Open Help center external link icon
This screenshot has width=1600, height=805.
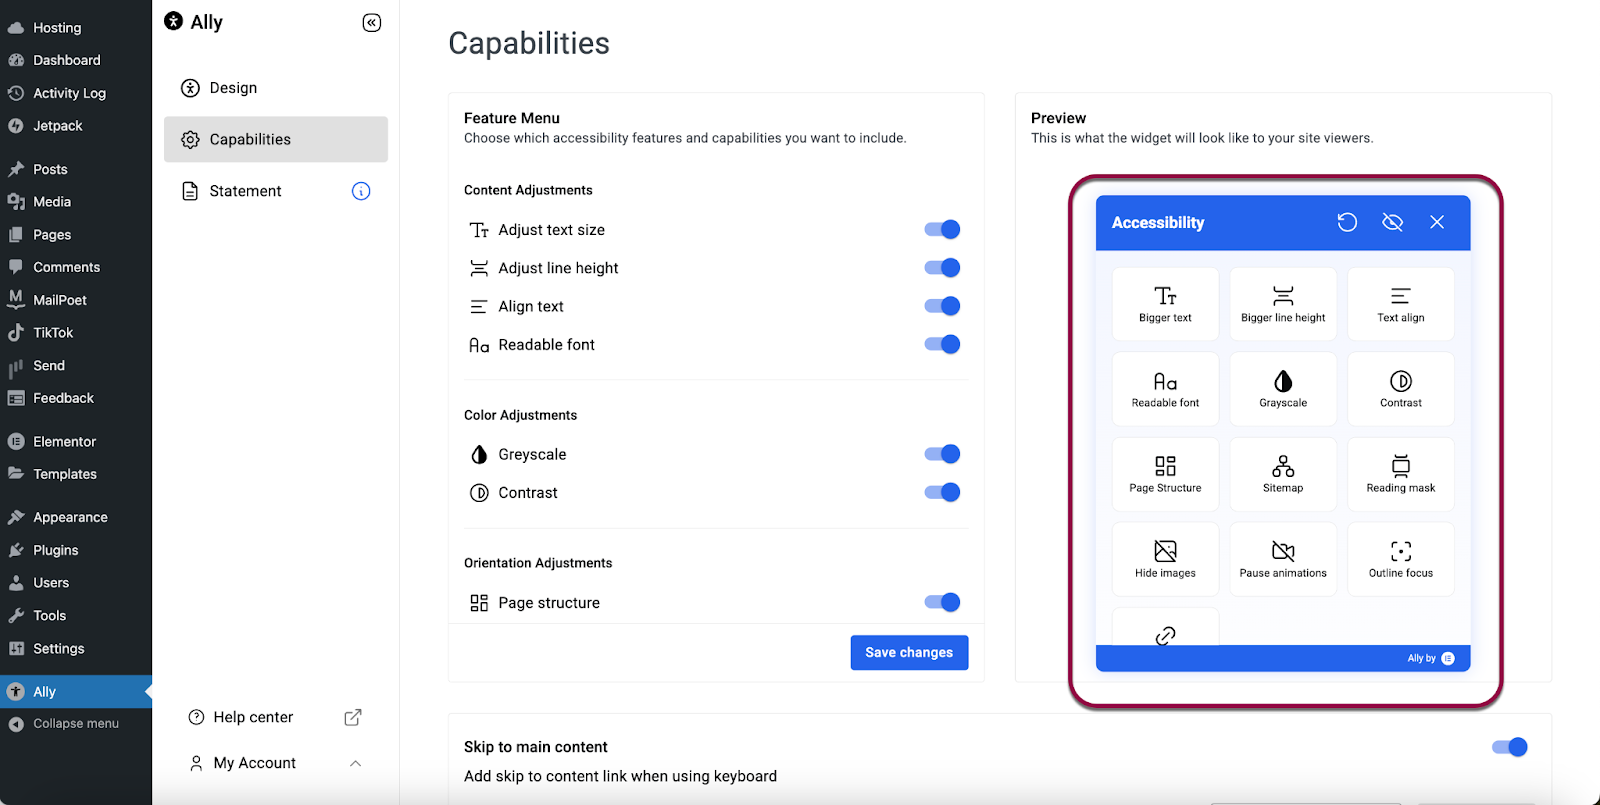tap(353, 717)
